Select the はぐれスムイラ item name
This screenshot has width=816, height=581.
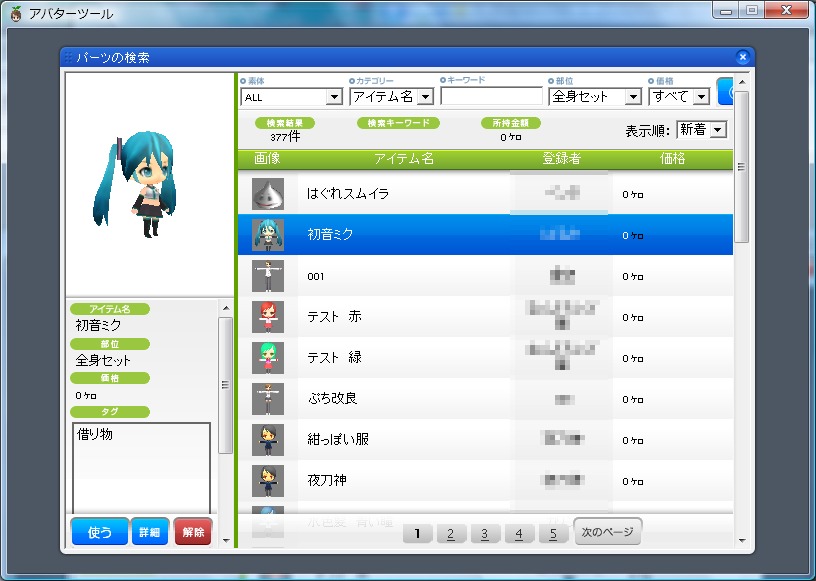tap(348, 194)
